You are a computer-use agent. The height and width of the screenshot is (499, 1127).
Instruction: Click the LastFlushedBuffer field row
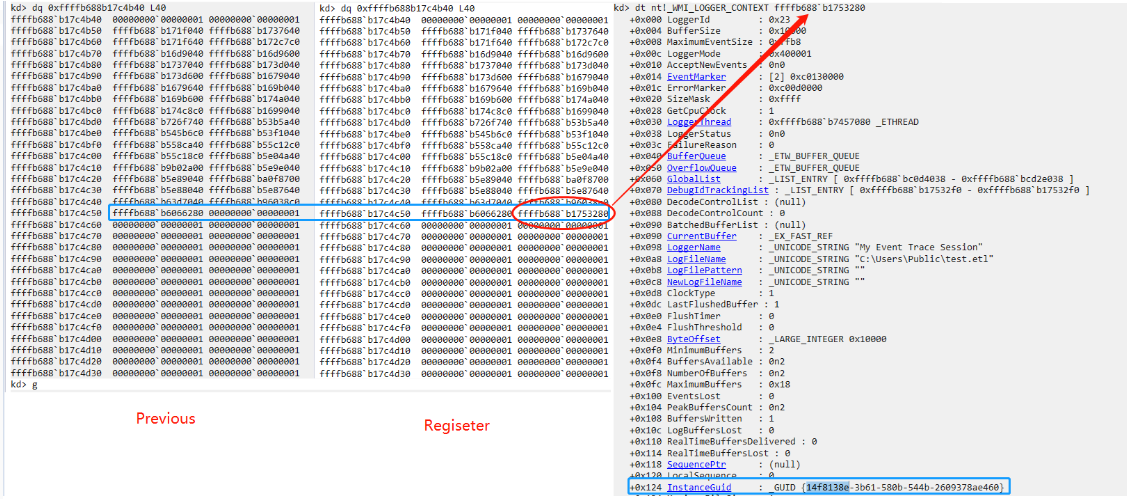pyautogui.click(x=704, y=305)
